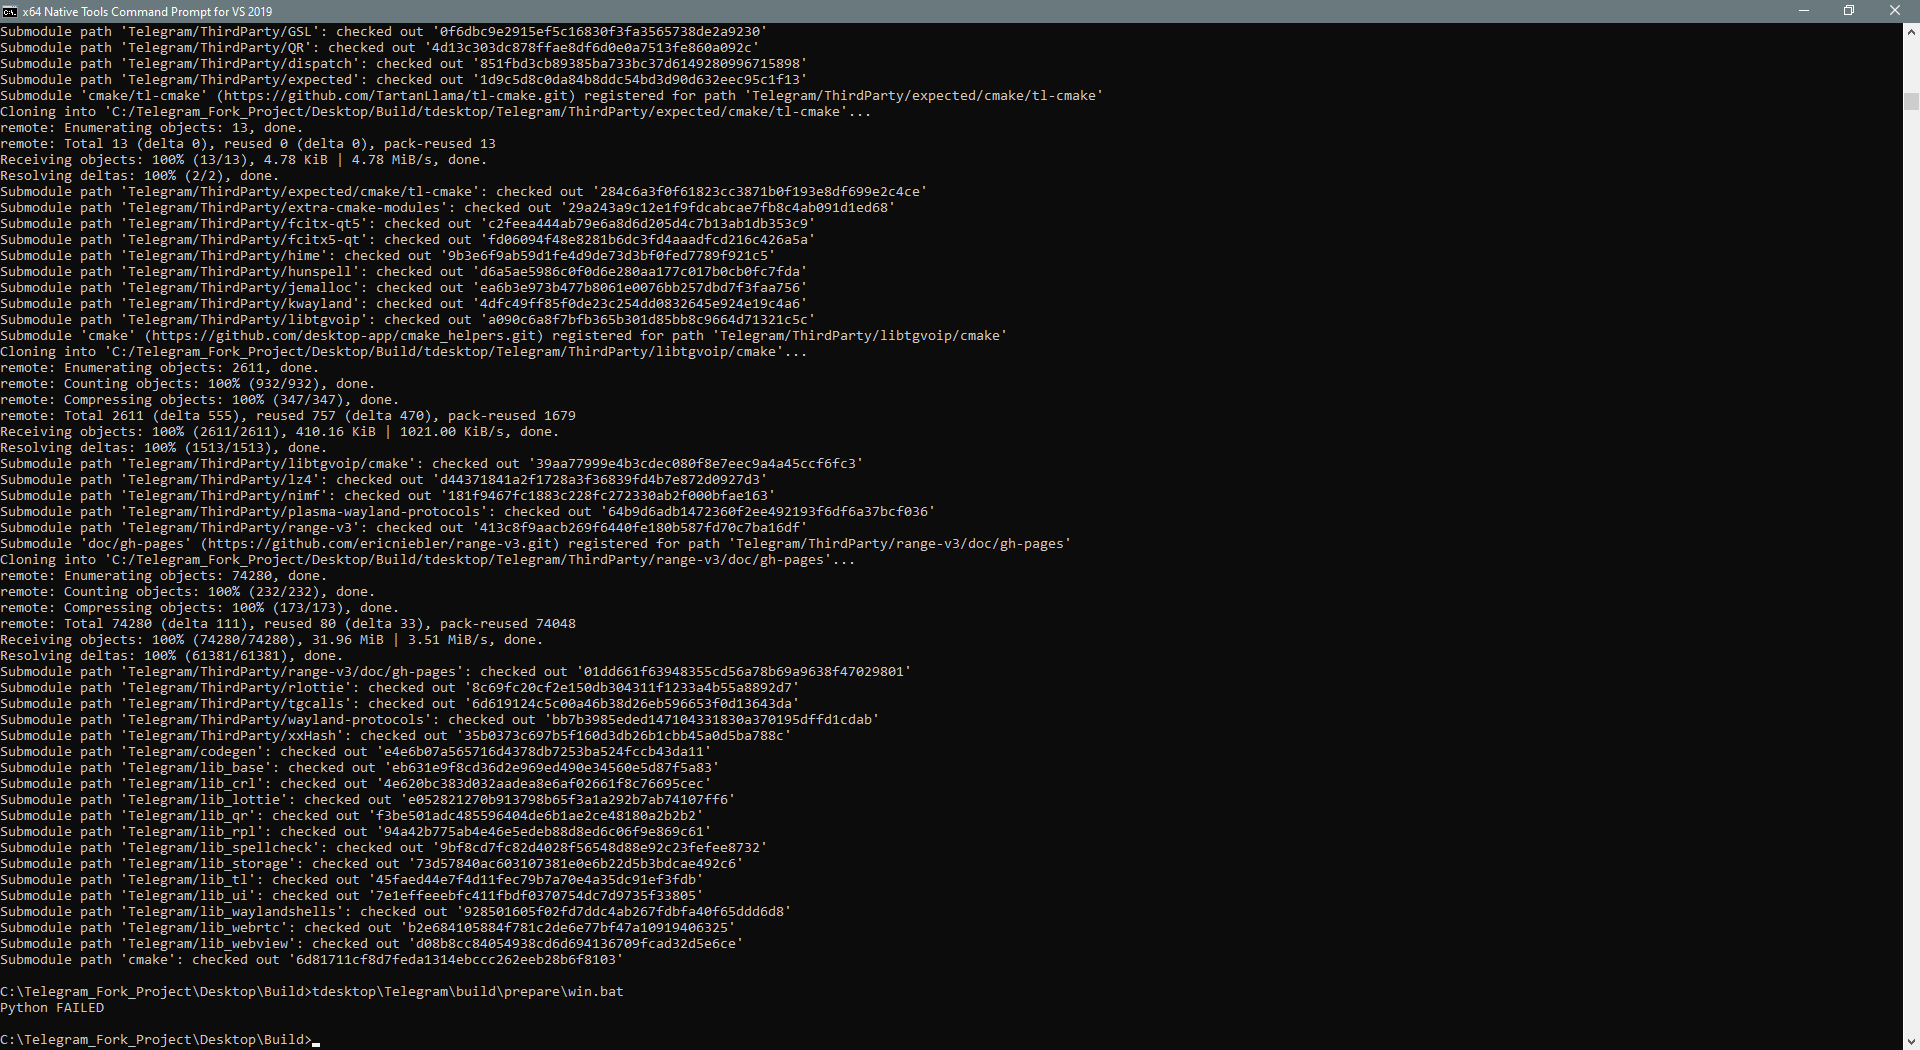Click the 'Telegram/ThirdParty/nimf' line
Image resolution: width=1920 pixels, height=1050 pixels.
[x=388, y=496]
